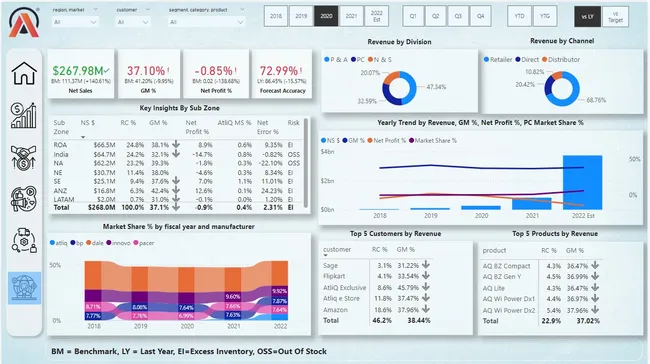
Task: Open the customer filter dropdown
Action: pos(133,22)
